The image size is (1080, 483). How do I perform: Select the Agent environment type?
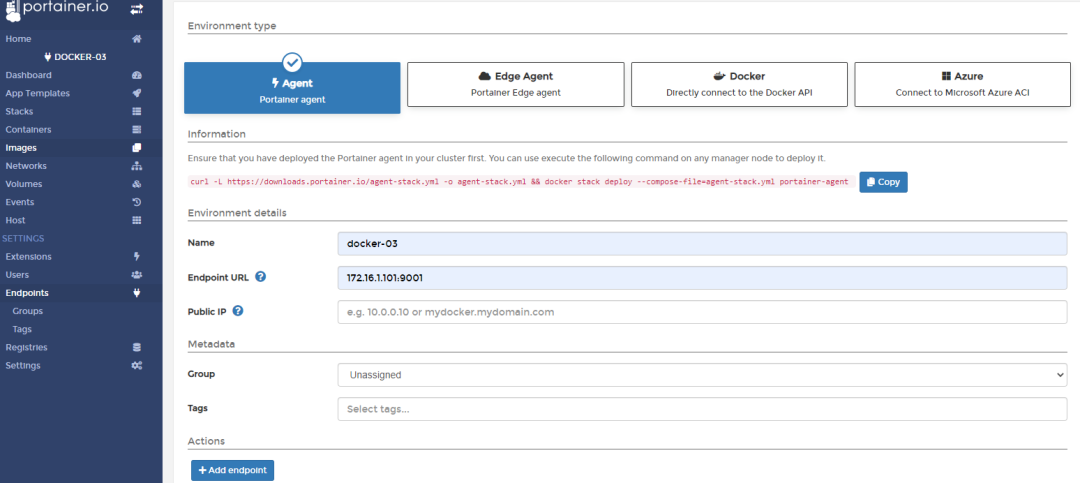coord(292,88)
